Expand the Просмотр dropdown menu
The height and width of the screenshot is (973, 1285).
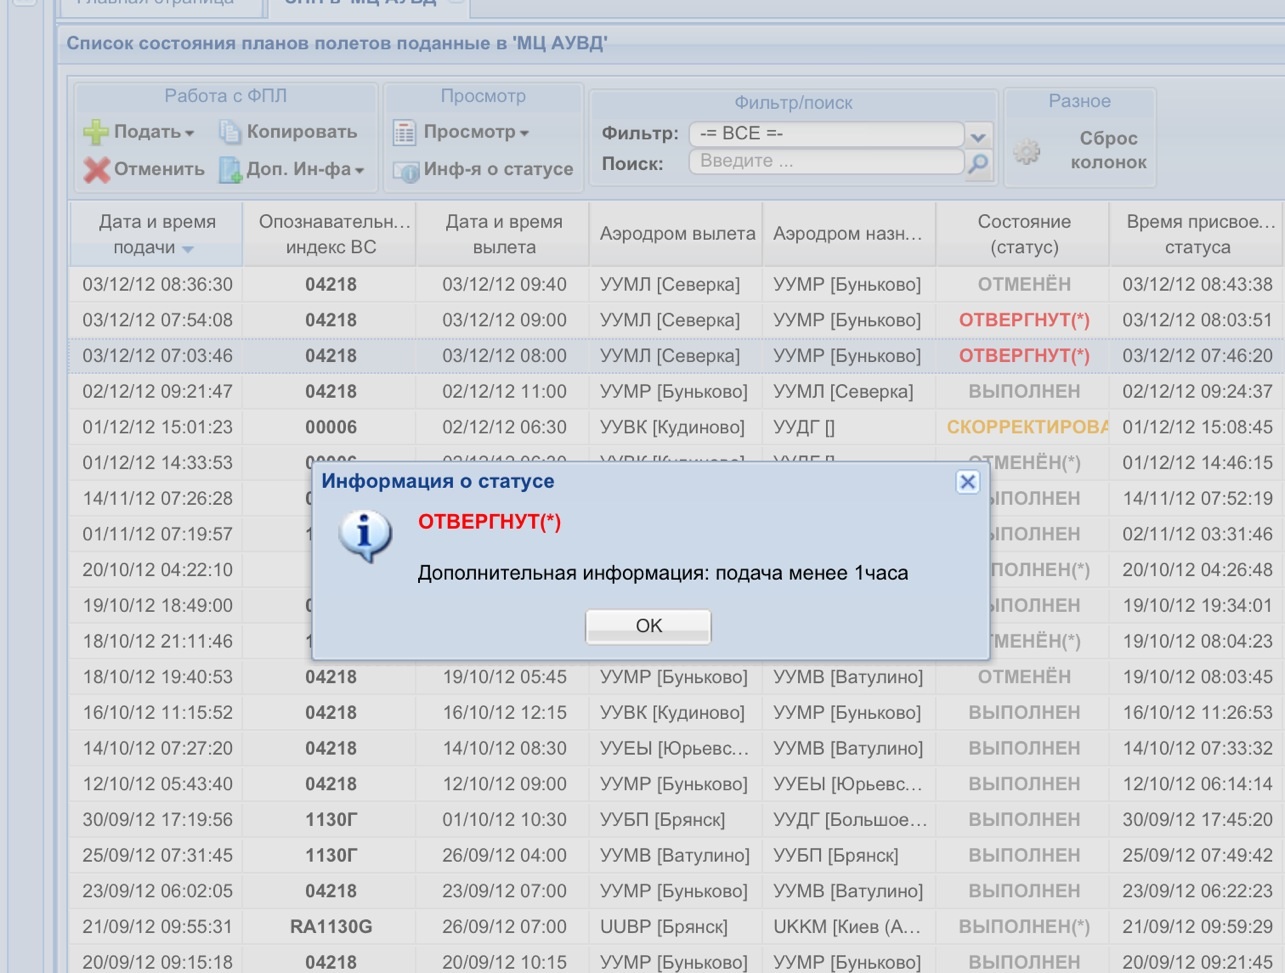(x=524, y=133)
